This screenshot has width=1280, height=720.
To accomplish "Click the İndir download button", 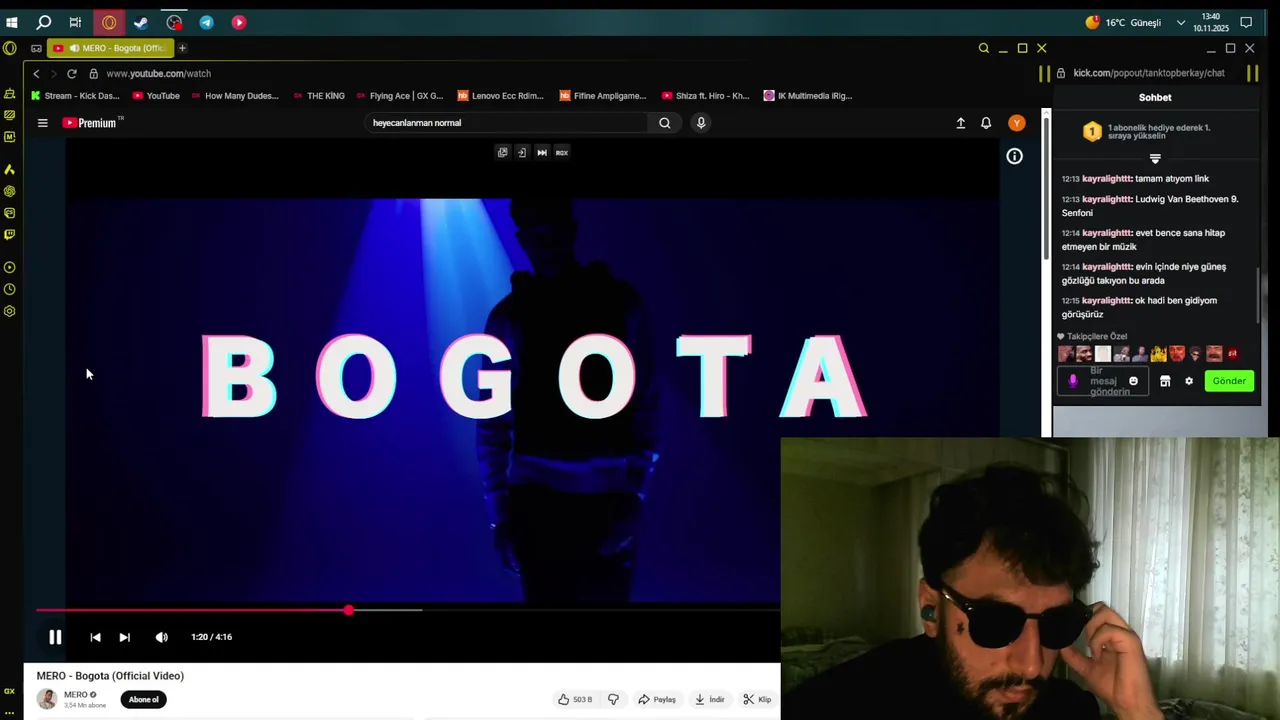I will click(x=709, y=699).
